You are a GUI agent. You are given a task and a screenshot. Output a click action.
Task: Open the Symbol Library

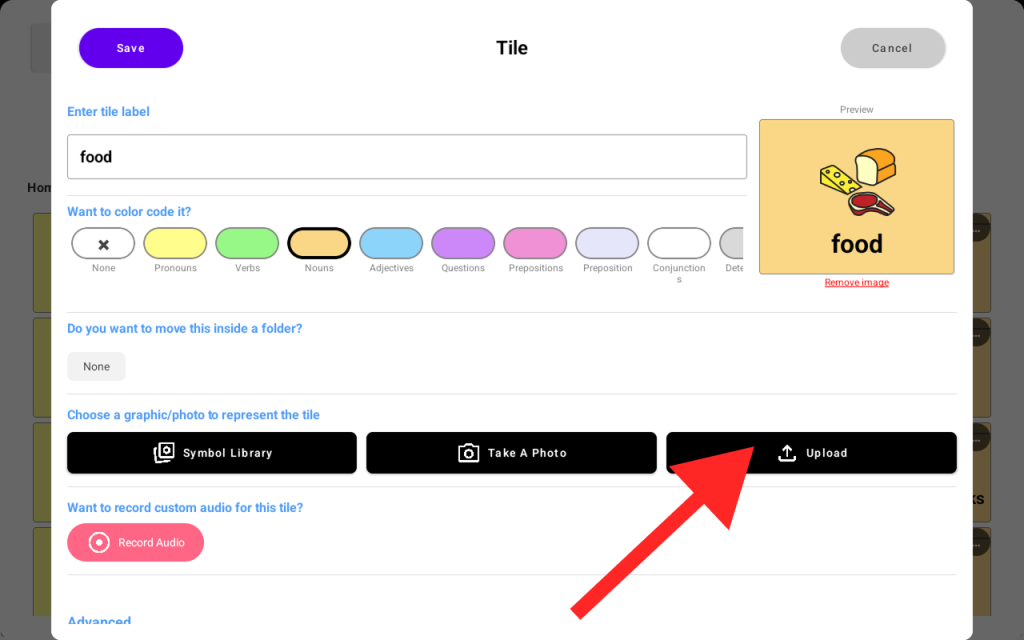(x=212, y=453)
